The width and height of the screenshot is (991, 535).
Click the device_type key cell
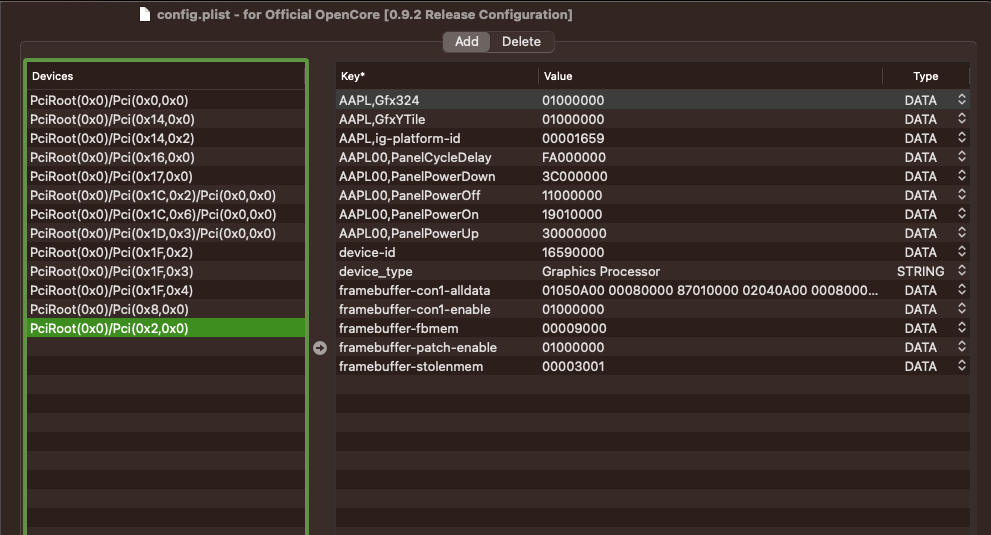tap(437, 271)
